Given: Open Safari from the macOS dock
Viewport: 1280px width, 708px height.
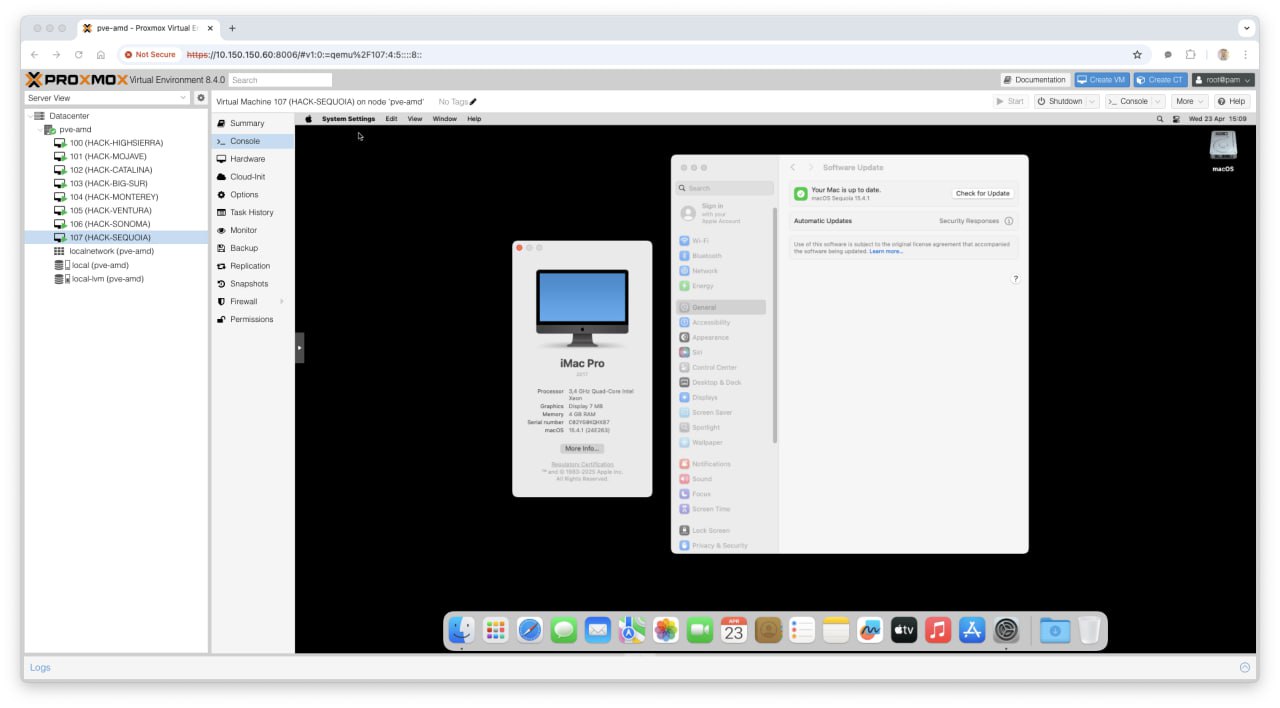Looking at the screenshot, I should [530, 630].
